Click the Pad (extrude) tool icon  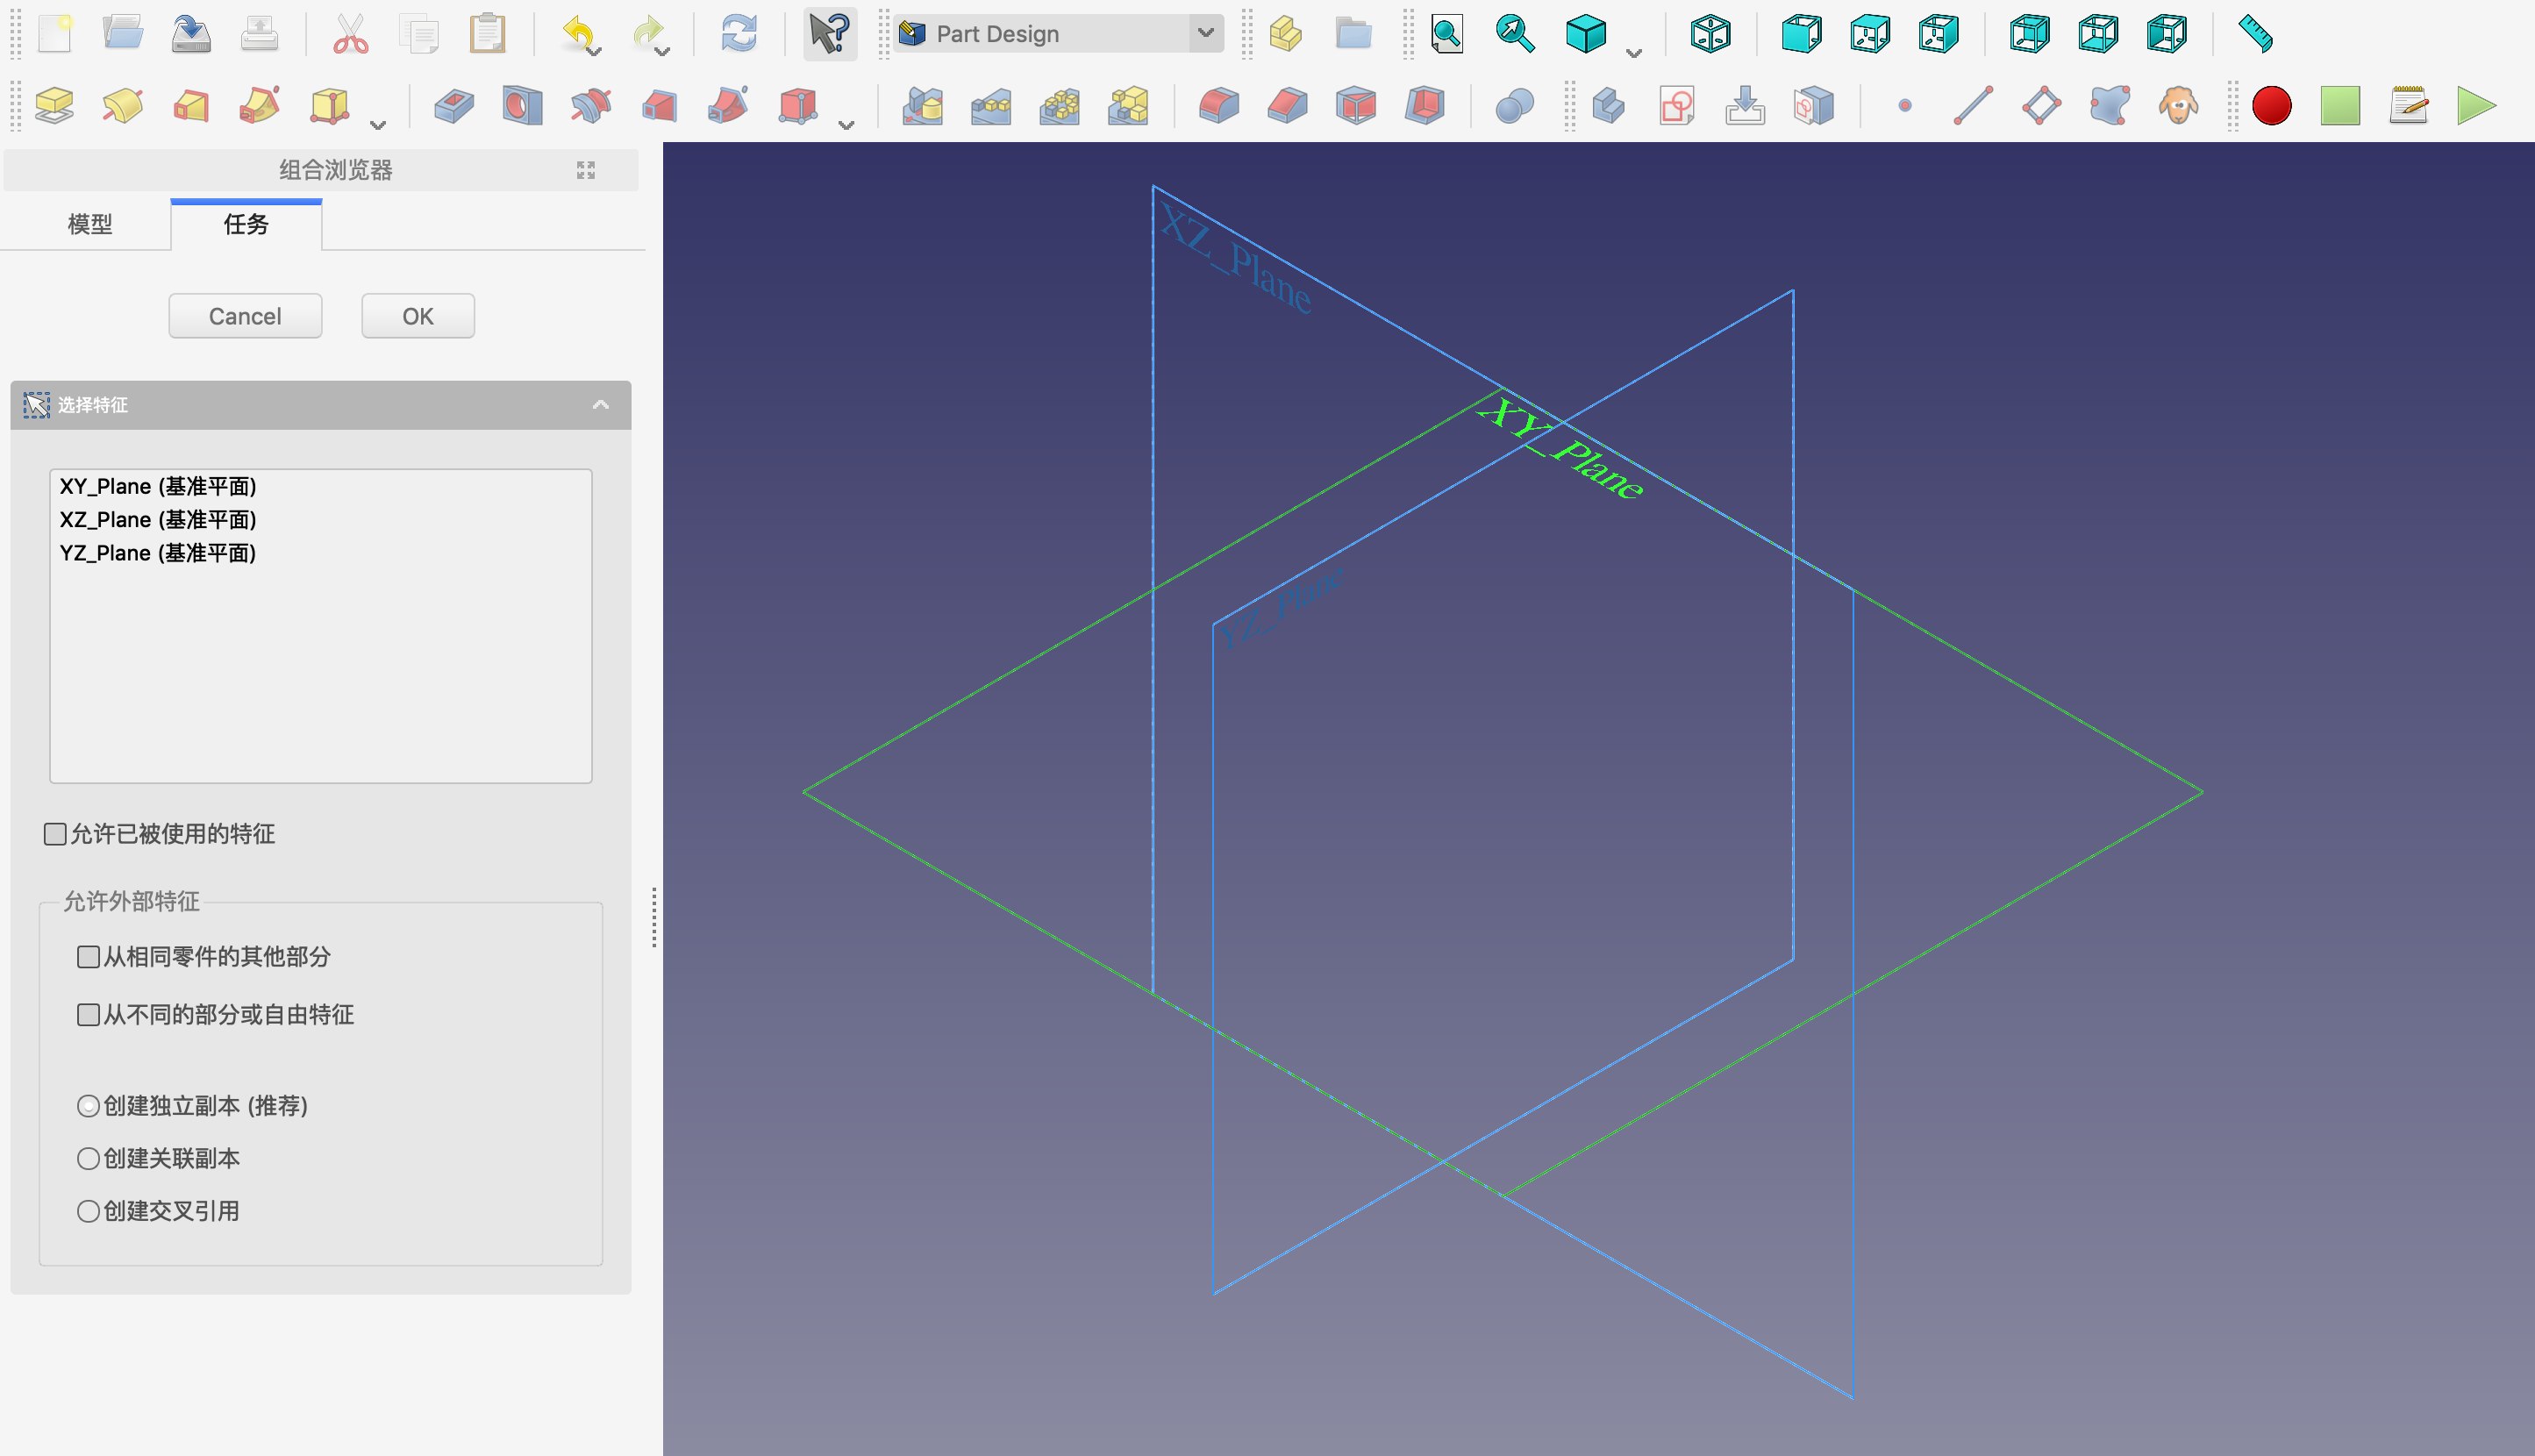coord(54,105)
